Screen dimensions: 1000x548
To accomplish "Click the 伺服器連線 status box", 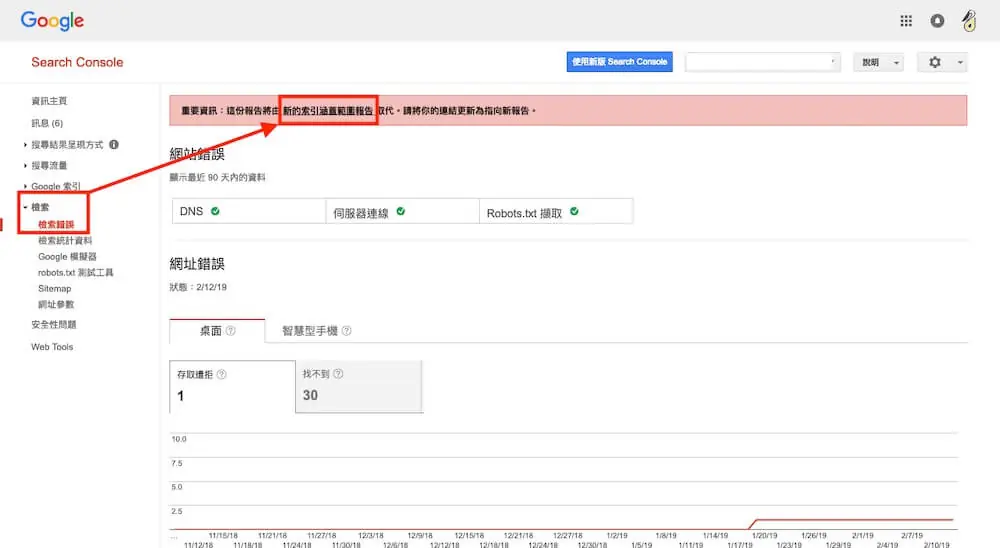I will (402, 211).
